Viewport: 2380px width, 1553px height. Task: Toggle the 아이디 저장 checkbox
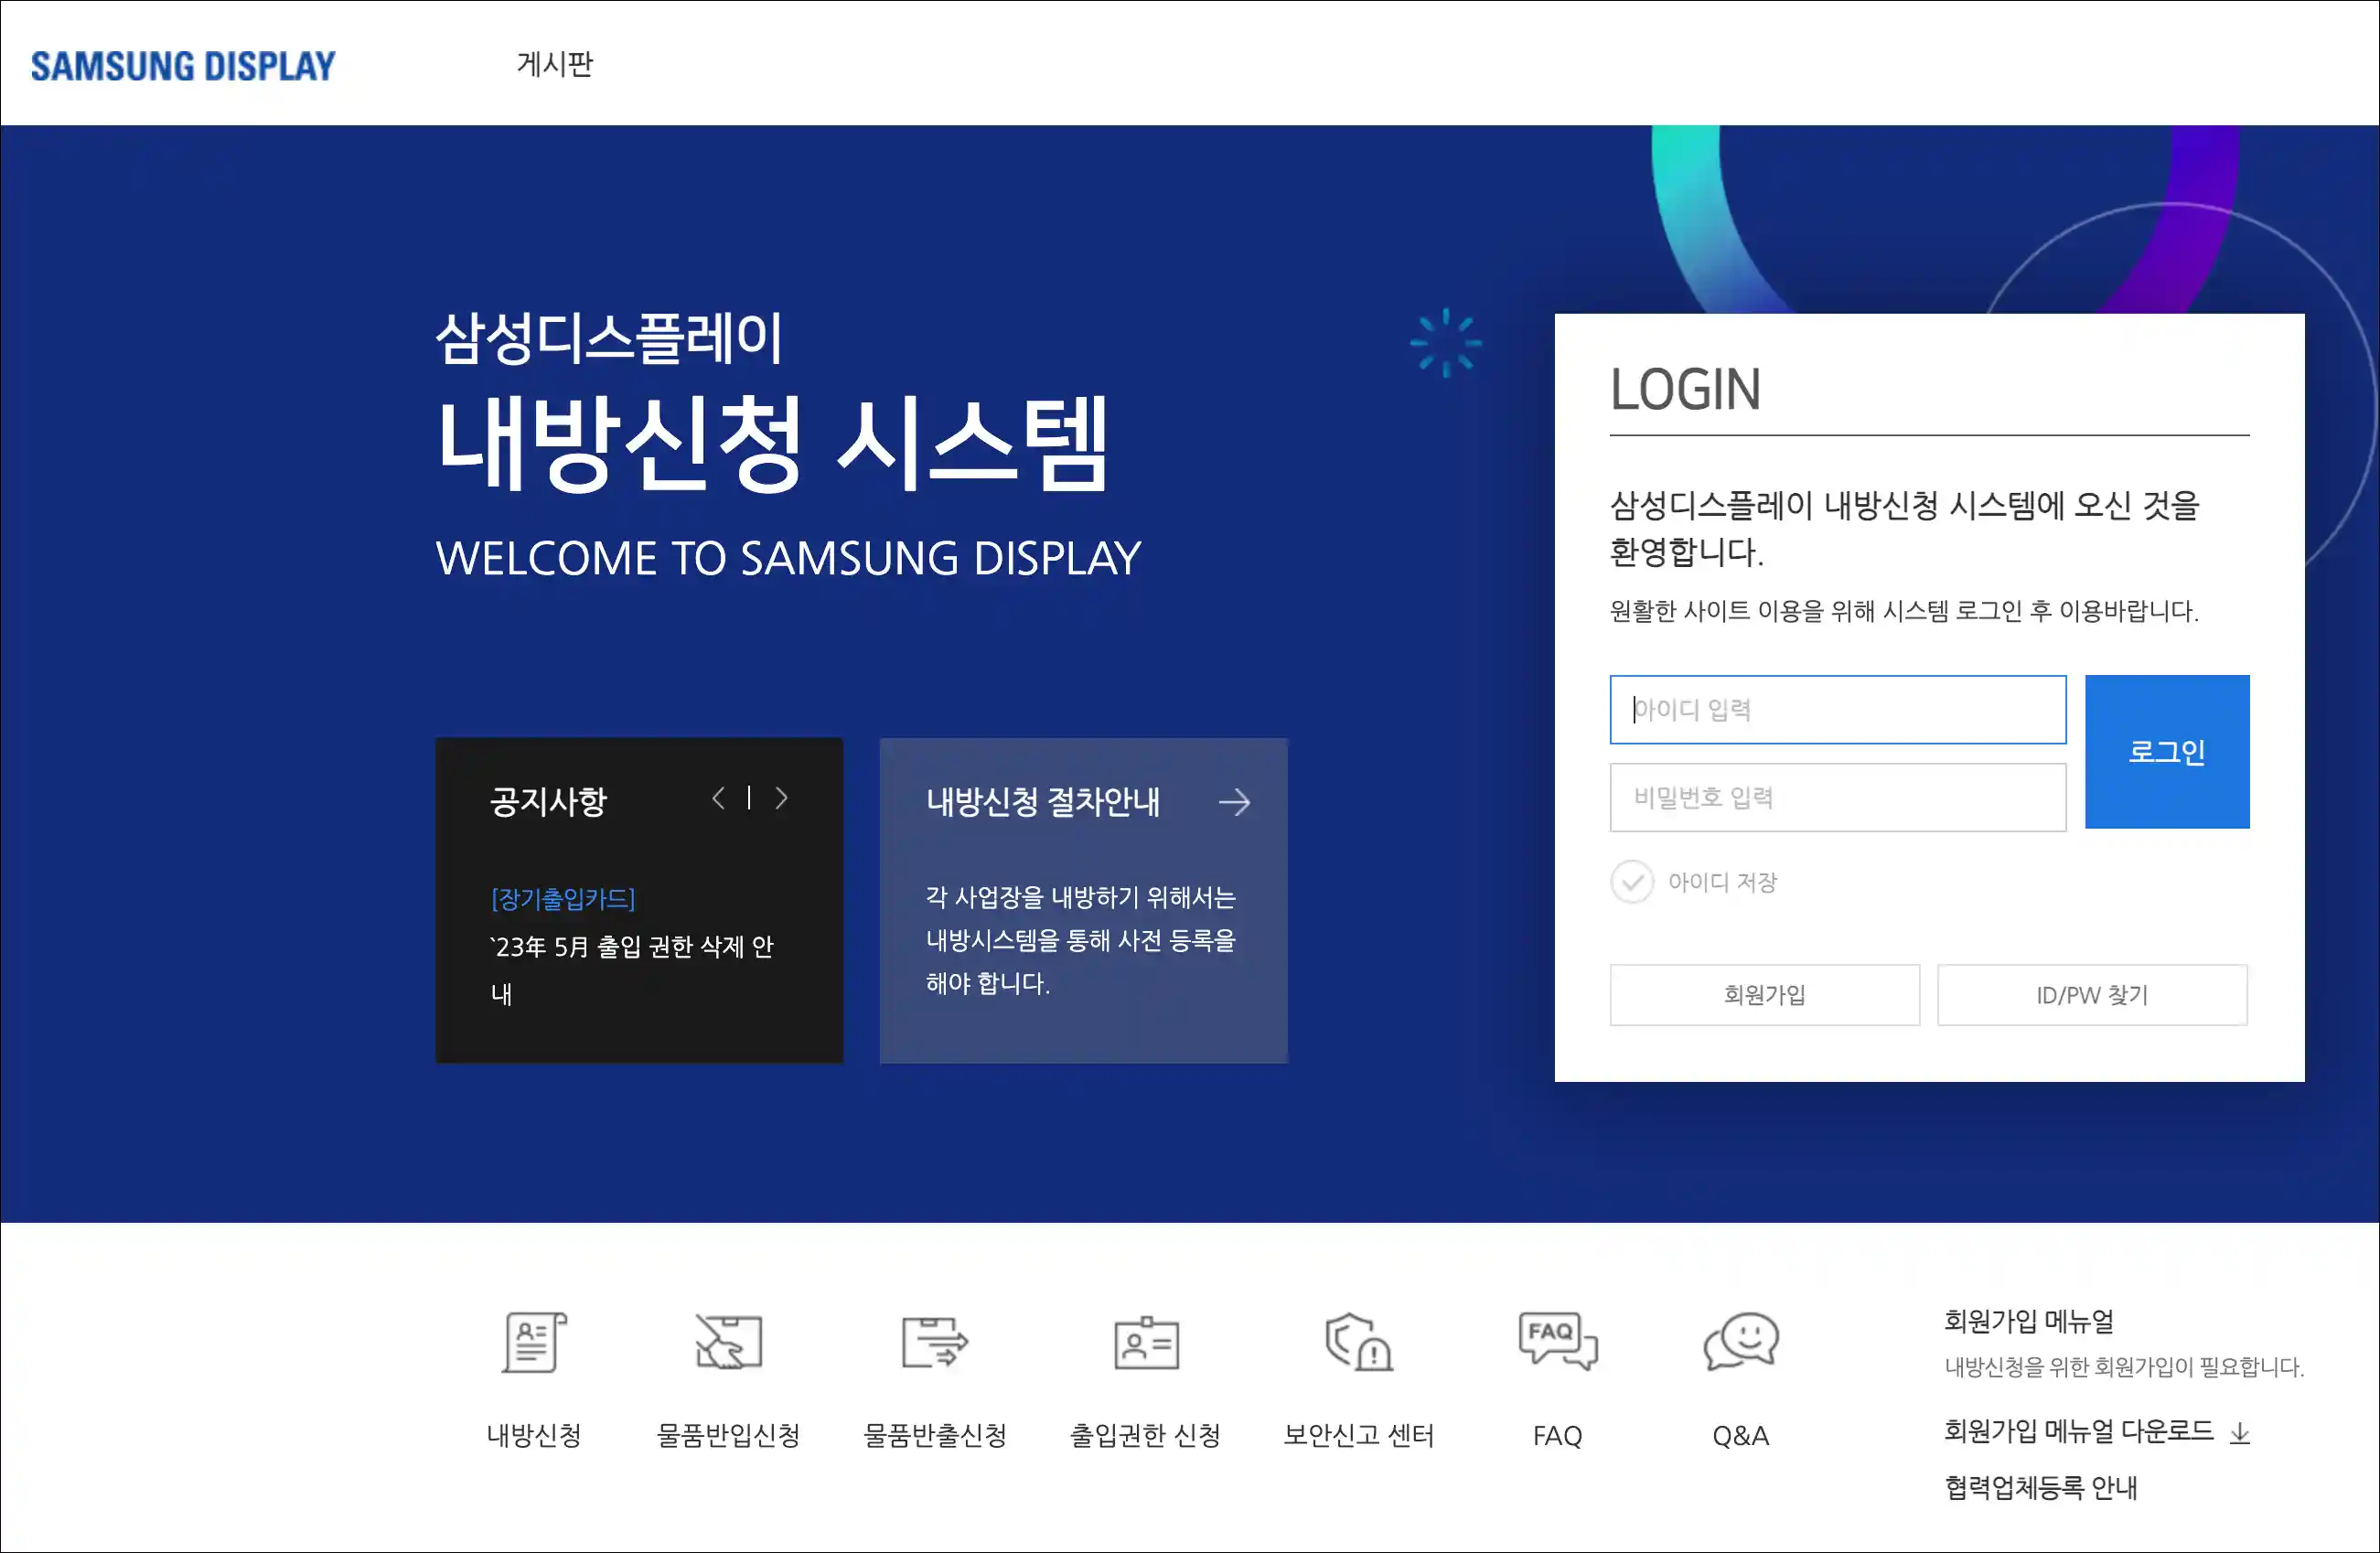coord(1632,882)
